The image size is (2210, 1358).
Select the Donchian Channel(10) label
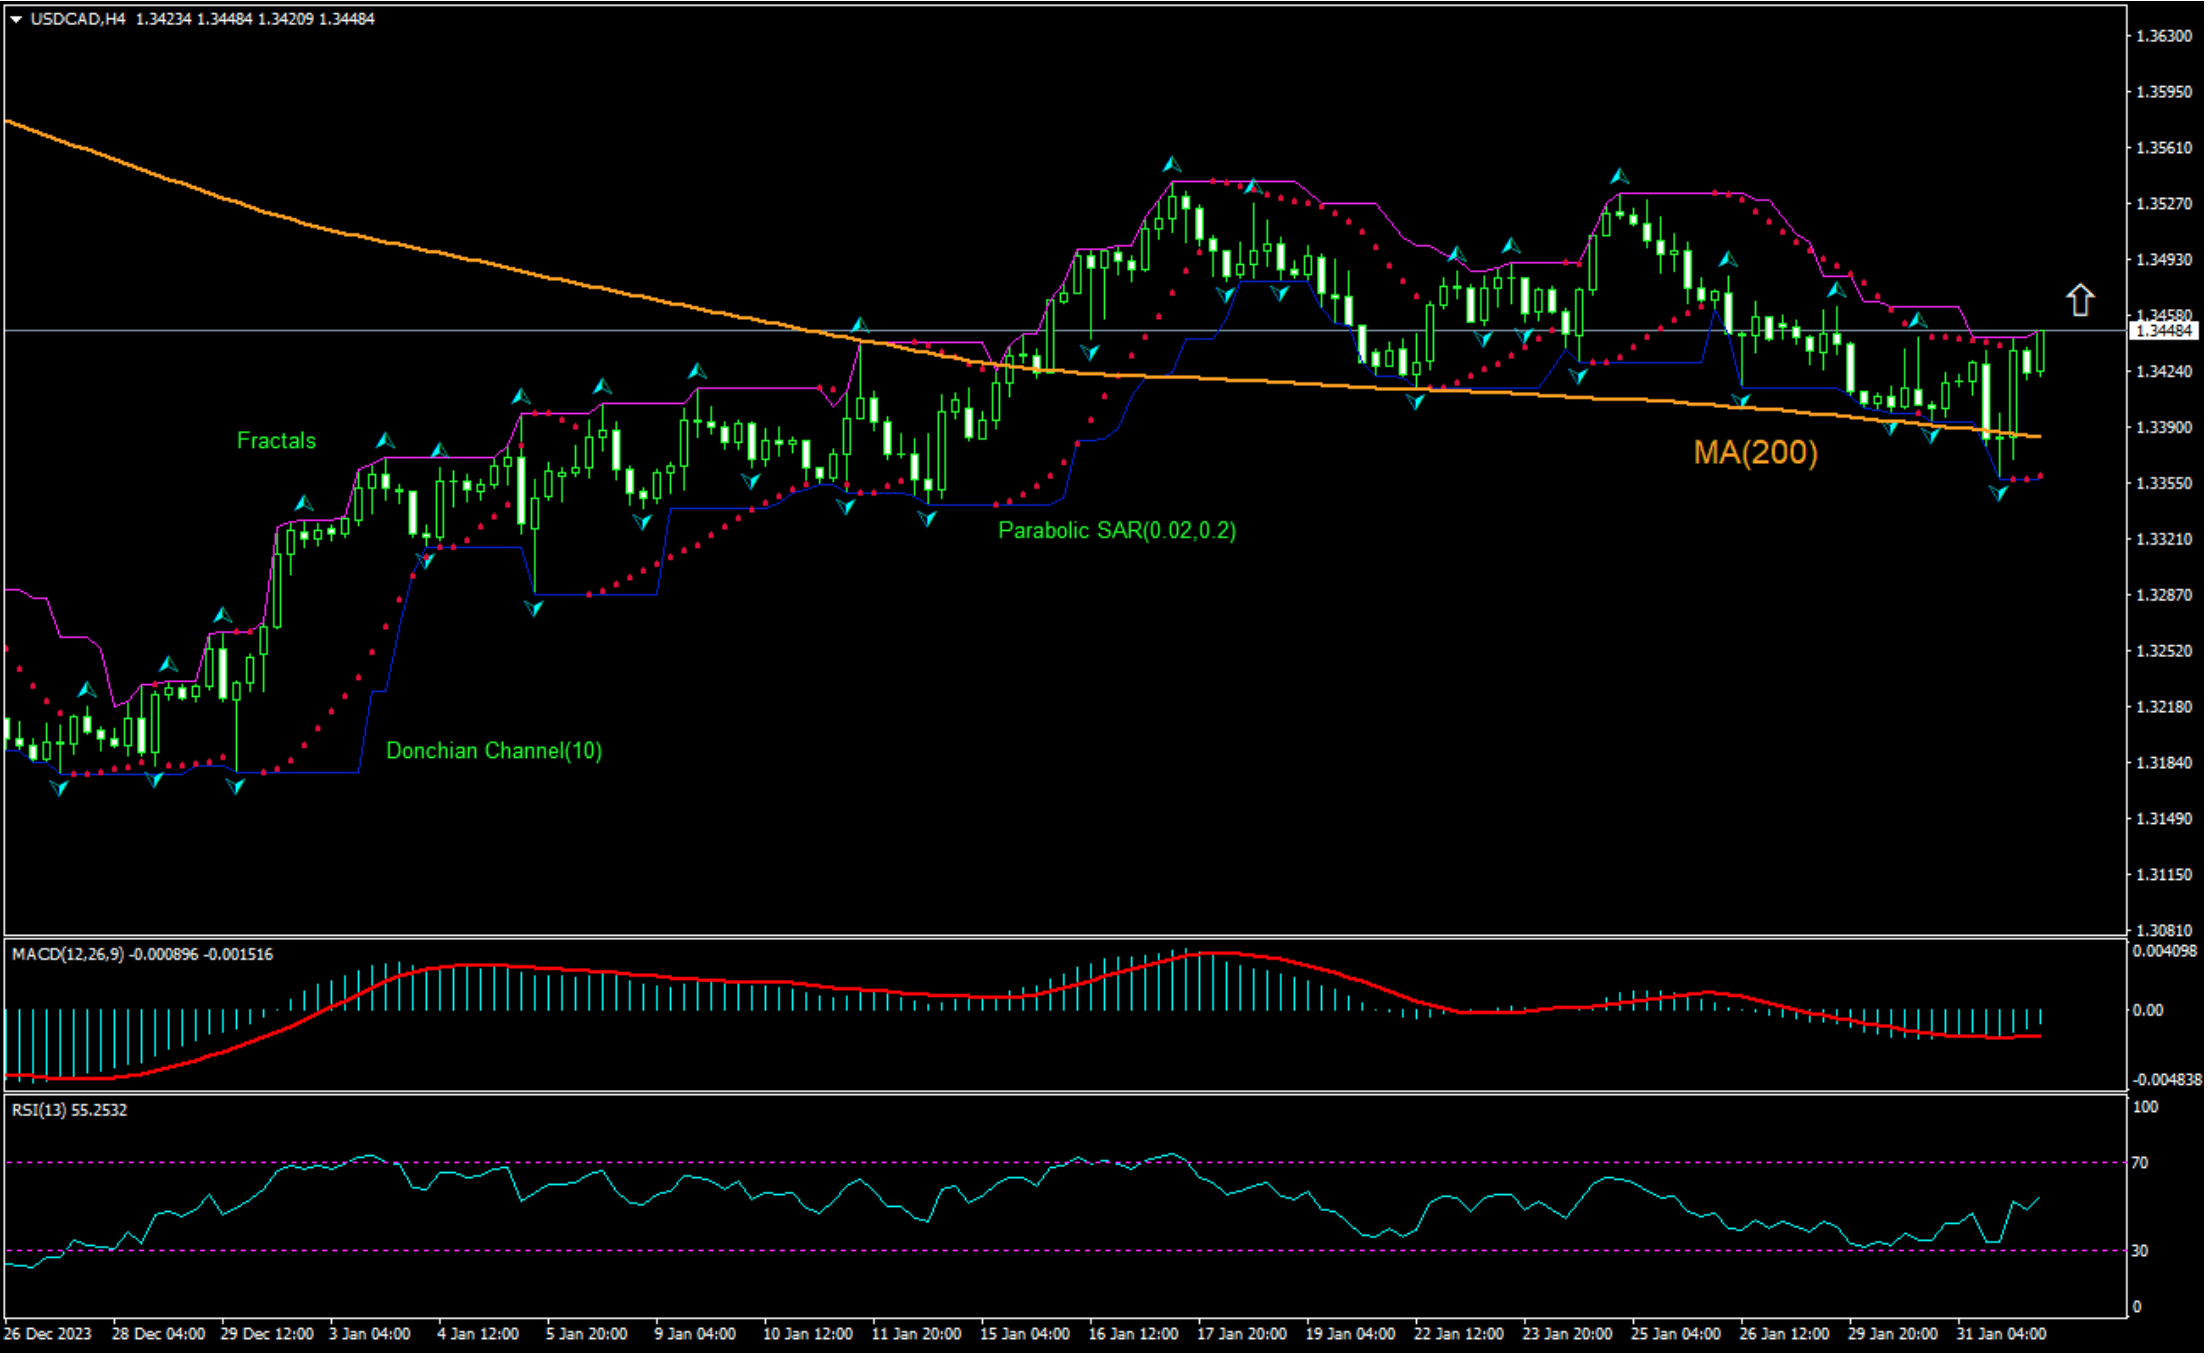(494, 751)
